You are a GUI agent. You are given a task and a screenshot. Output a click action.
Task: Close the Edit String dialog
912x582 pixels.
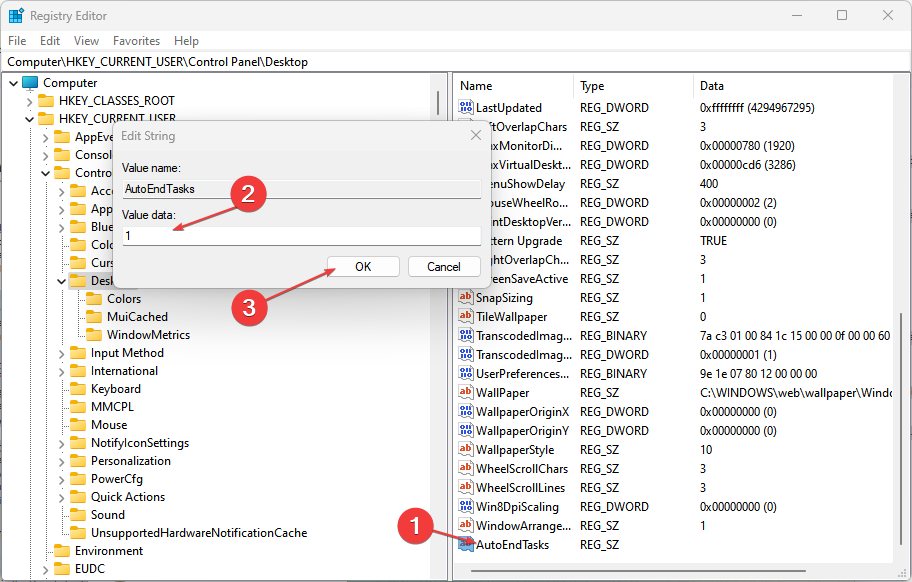tap(476, 135)
